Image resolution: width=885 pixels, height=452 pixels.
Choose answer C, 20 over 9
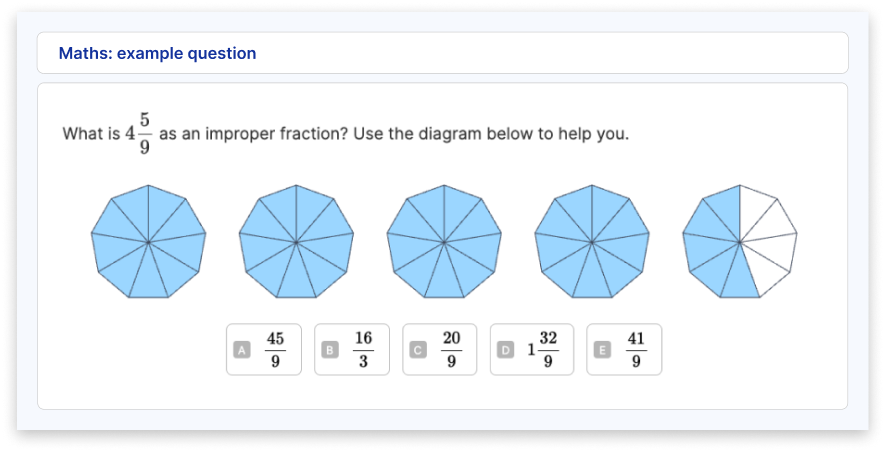[440, 349]
